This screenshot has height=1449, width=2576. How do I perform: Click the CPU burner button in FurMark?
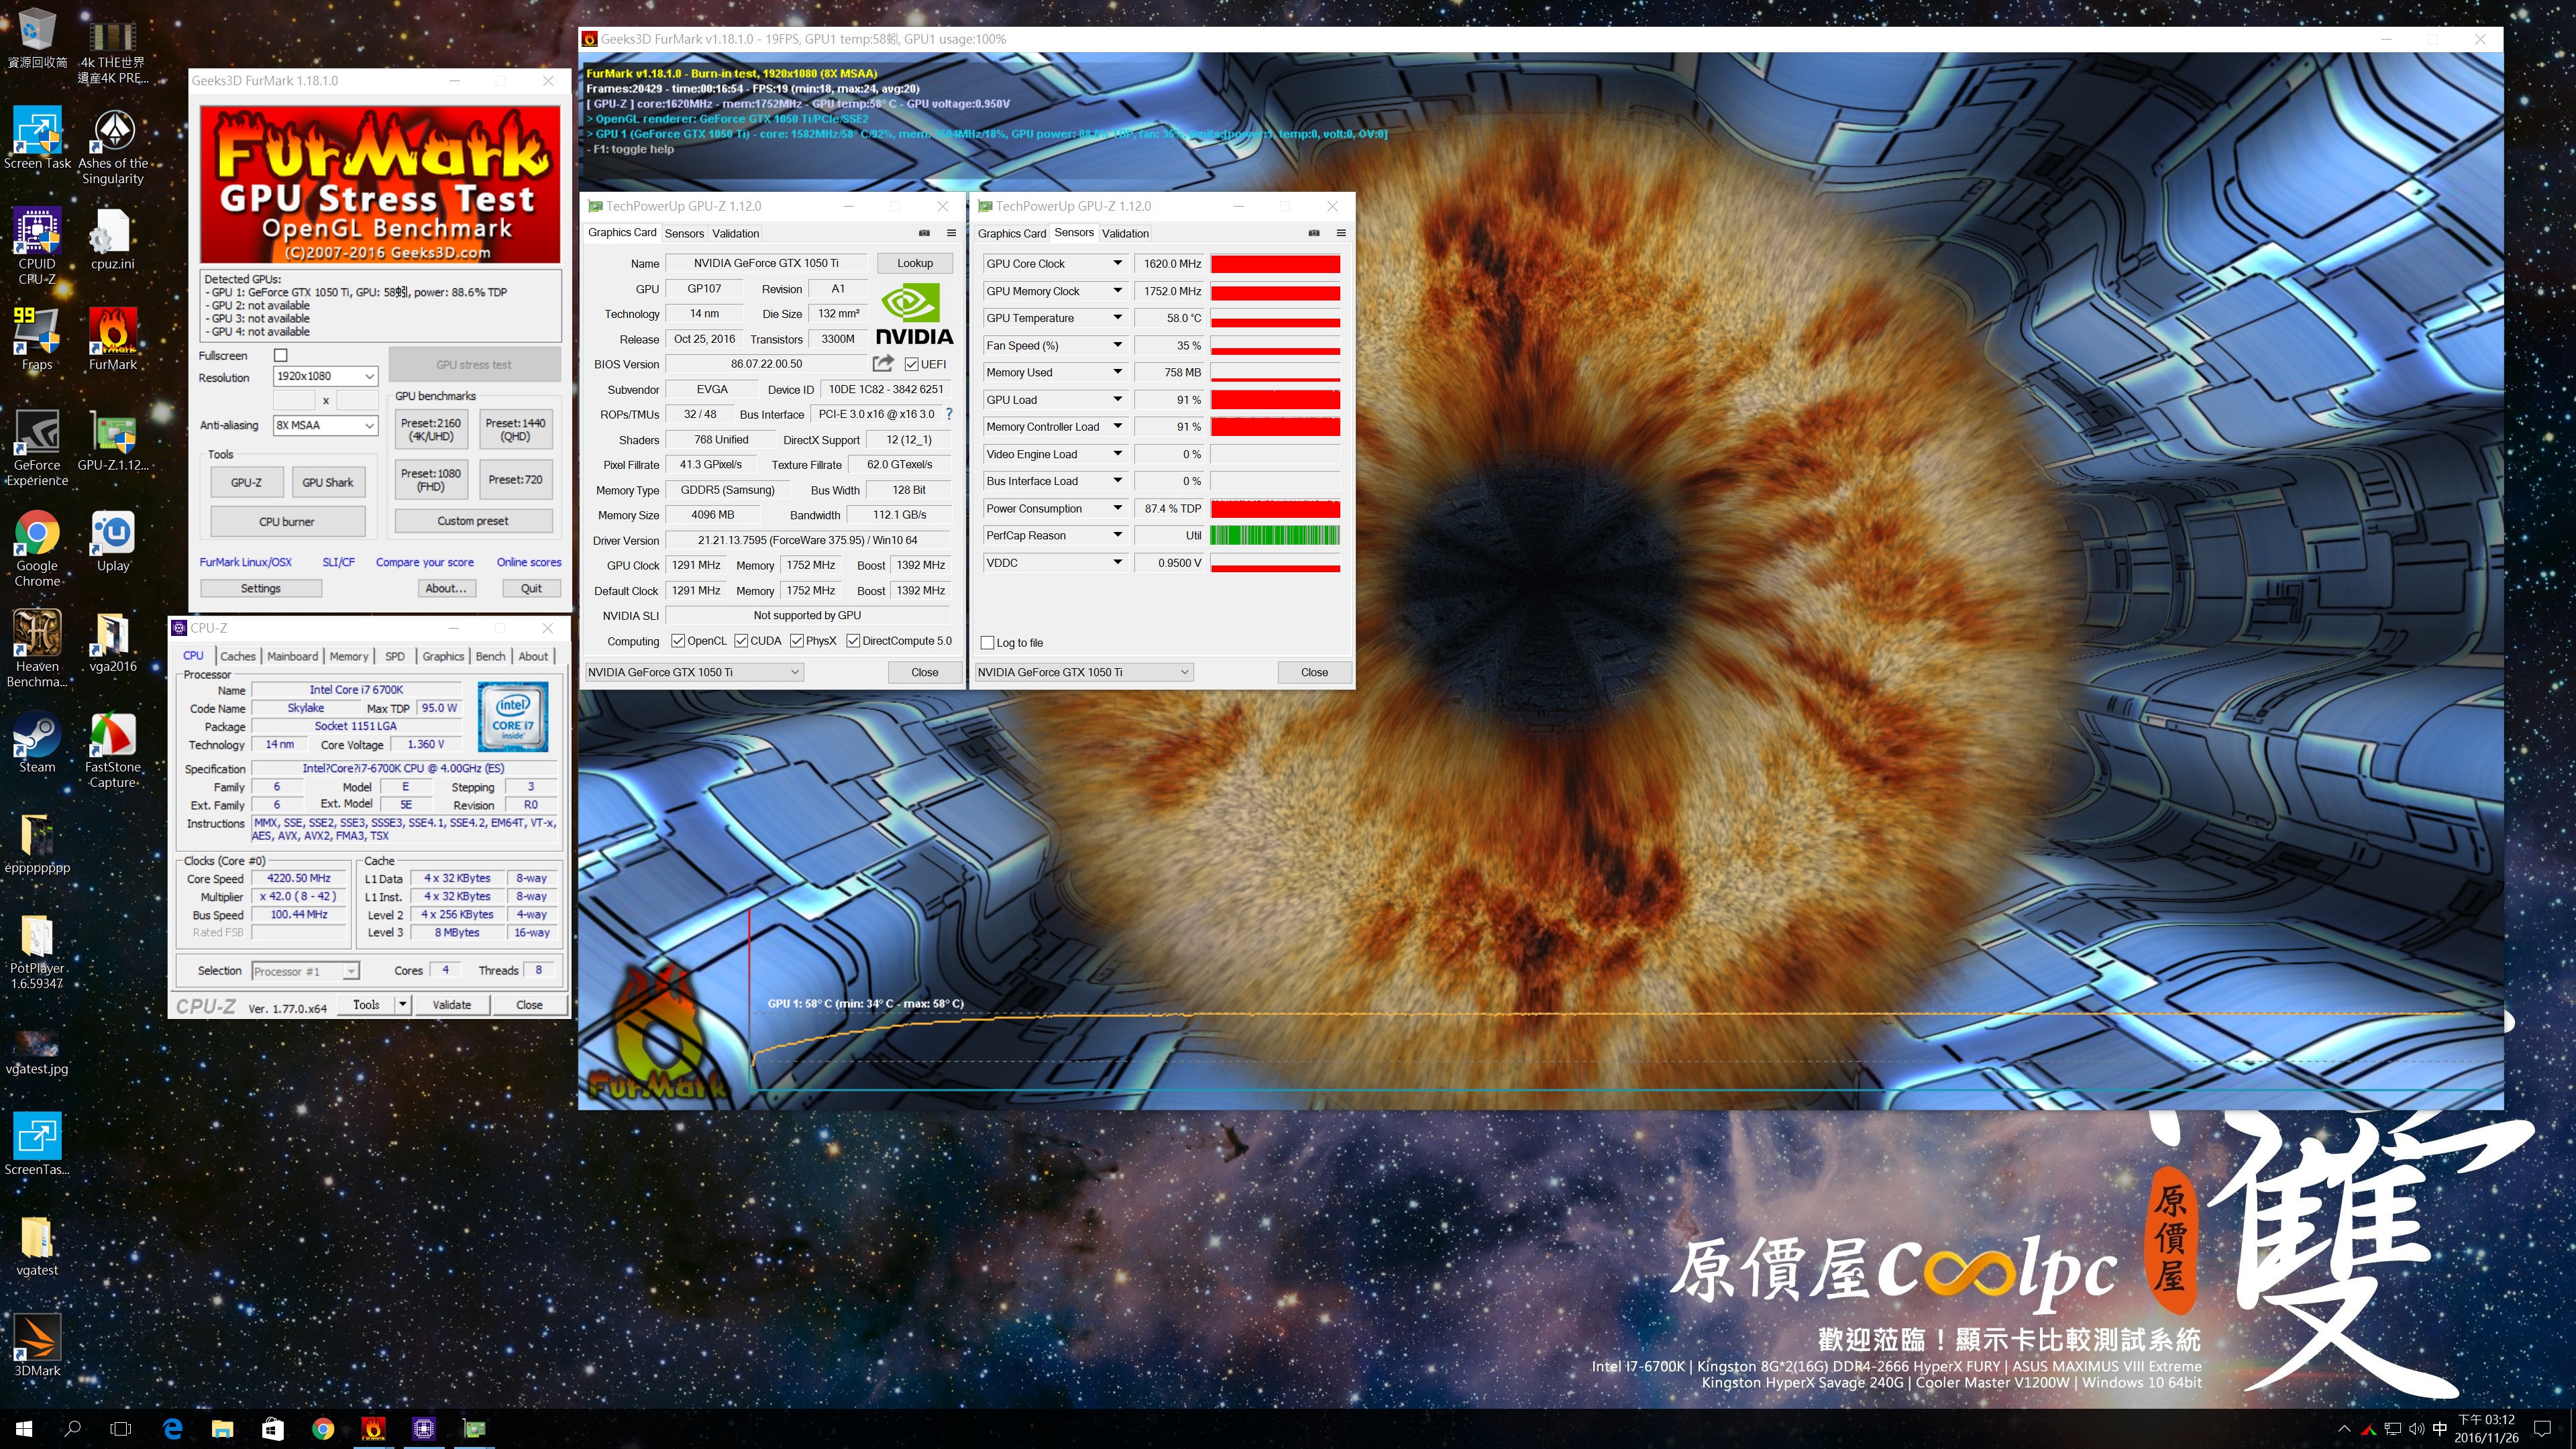pos(287,521)
